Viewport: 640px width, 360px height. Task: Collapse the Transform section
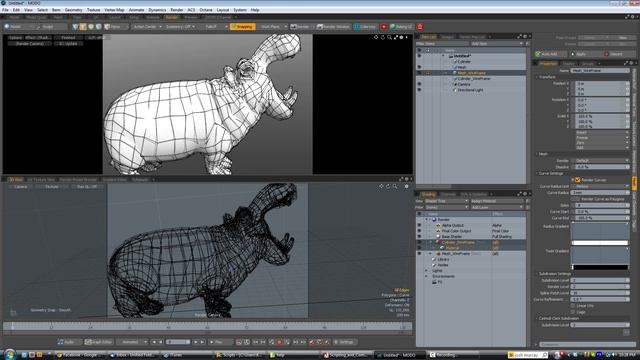click(537, 77)
